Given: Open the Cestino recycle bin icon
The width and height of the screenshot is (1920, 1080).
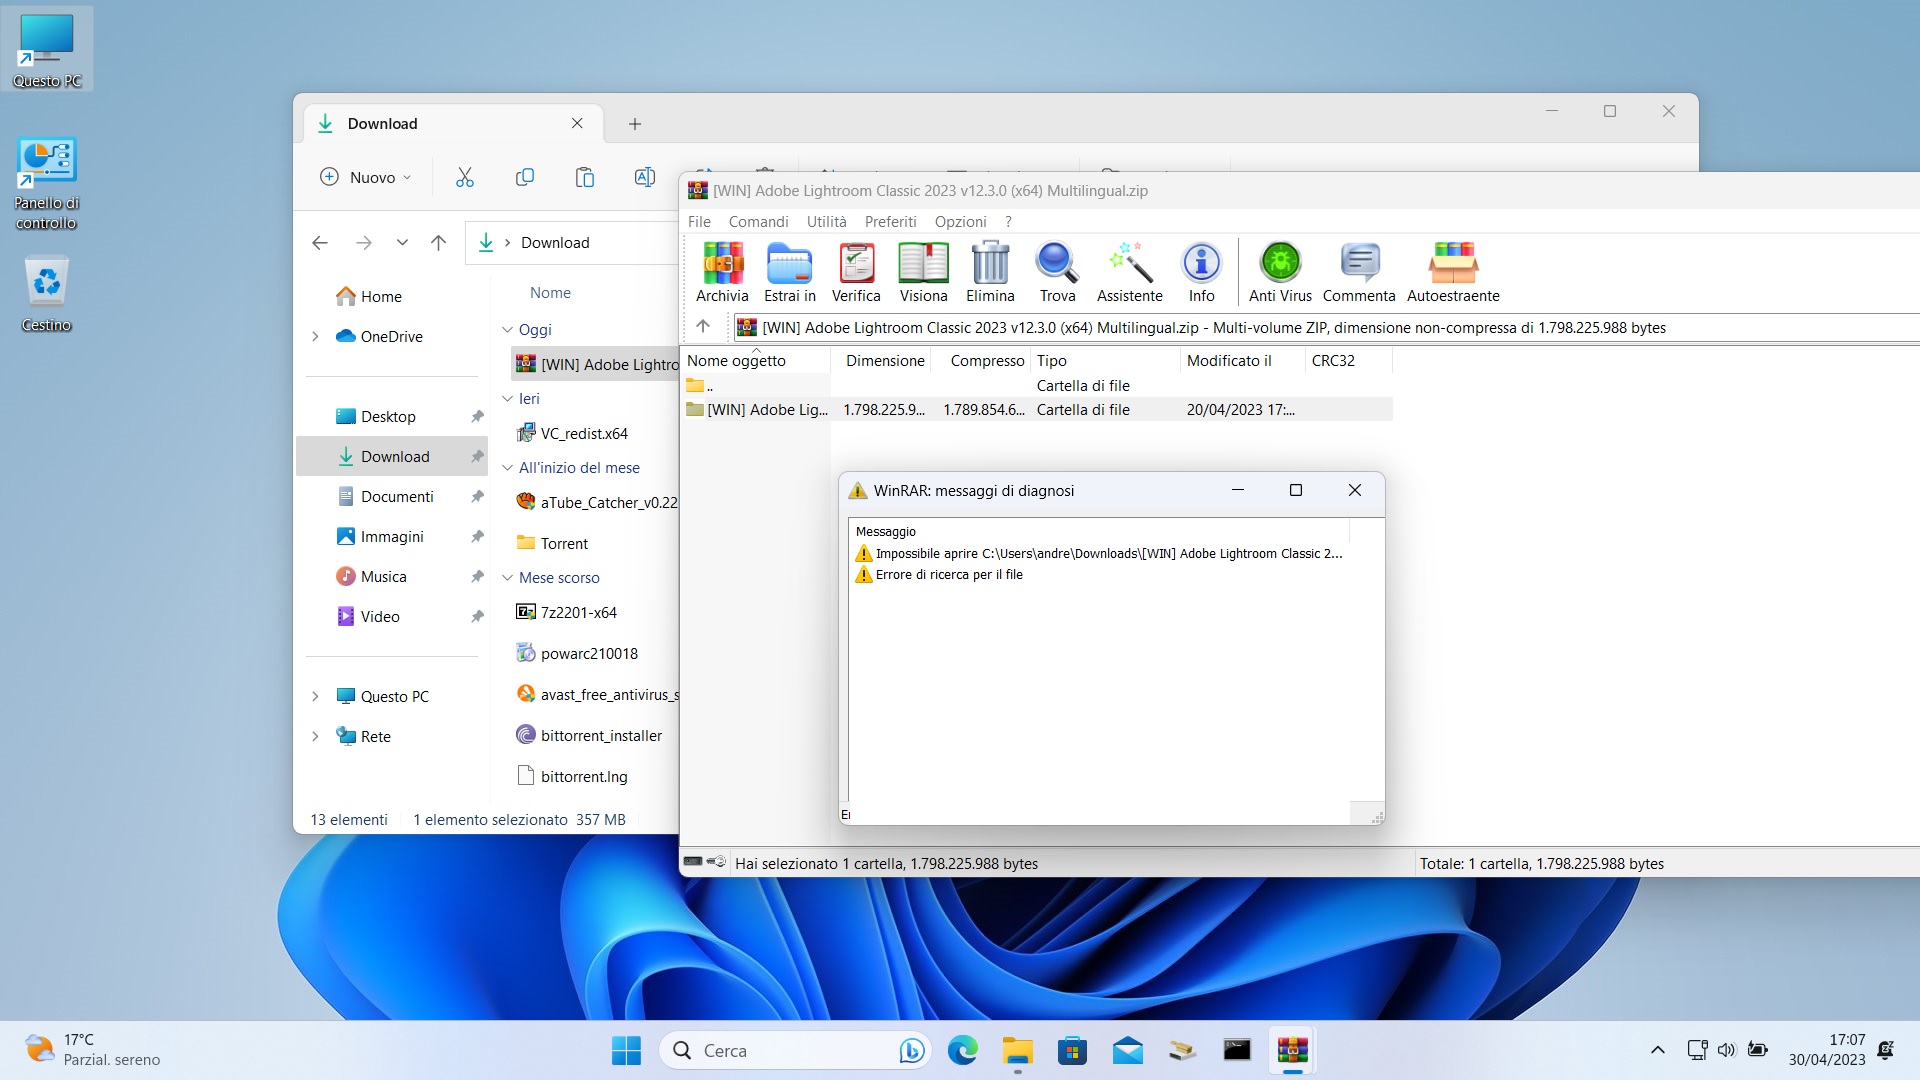Looking at the screenshot, I should [47, 294].
